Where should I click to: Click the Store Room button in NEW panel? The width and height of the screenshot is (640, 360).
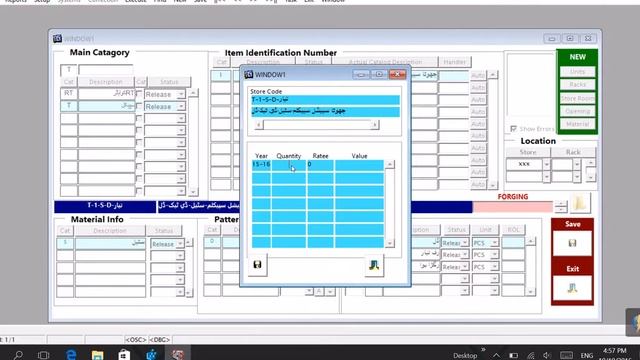coord(577,98)
